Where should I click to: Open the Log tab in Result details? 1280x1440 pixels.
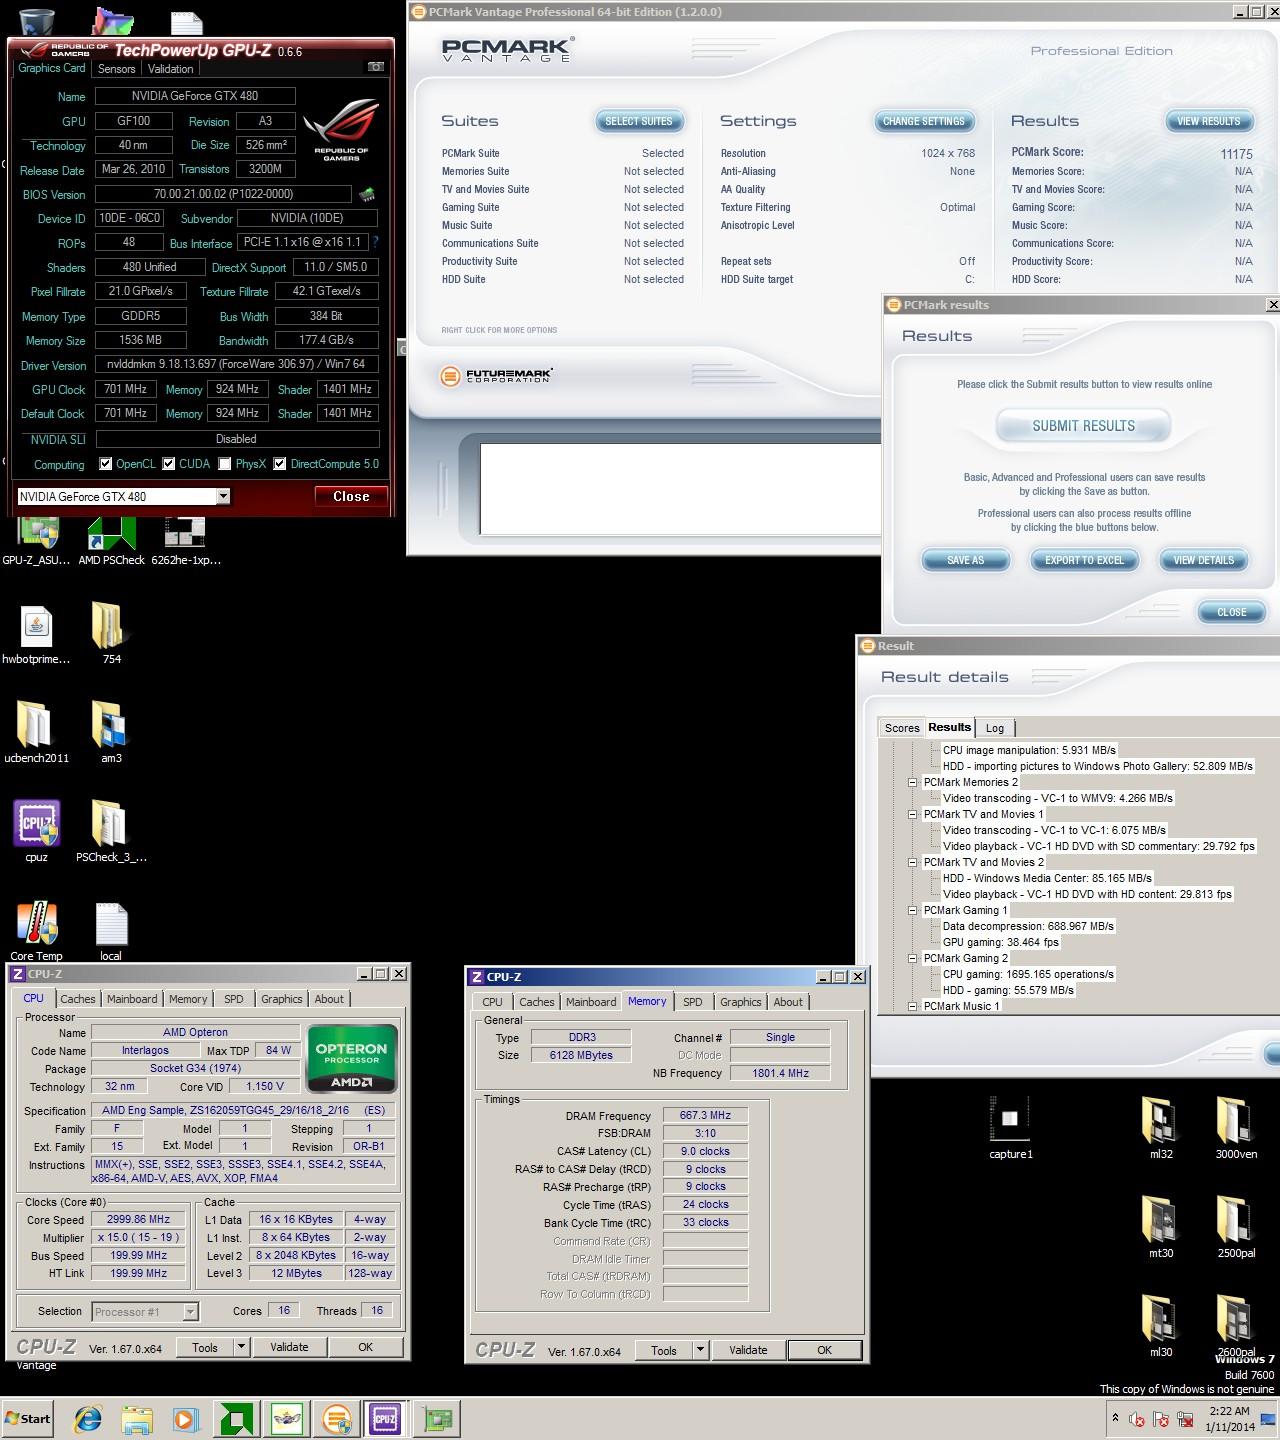pyautogui.click(x=995, y=728)
